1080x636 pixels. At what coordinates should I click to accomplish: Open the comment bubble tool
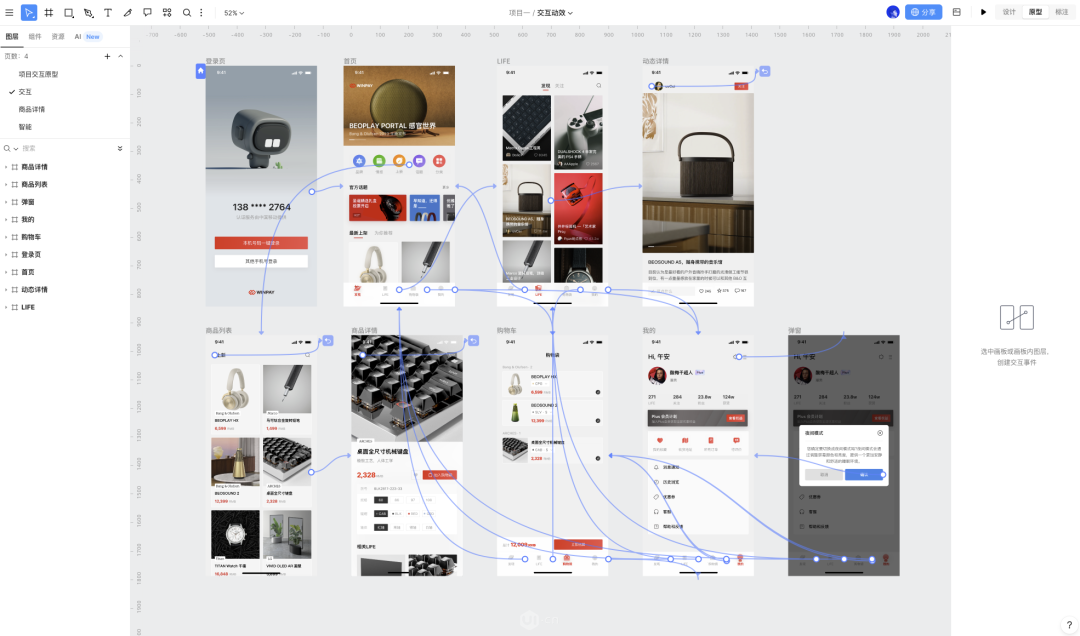click(147, 12)
